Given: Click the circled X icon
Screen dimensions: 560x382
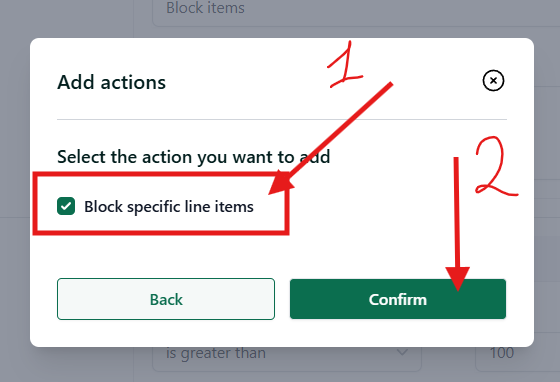Looking at the screenshot, I should pyautogui.click(x=493, y=80).
